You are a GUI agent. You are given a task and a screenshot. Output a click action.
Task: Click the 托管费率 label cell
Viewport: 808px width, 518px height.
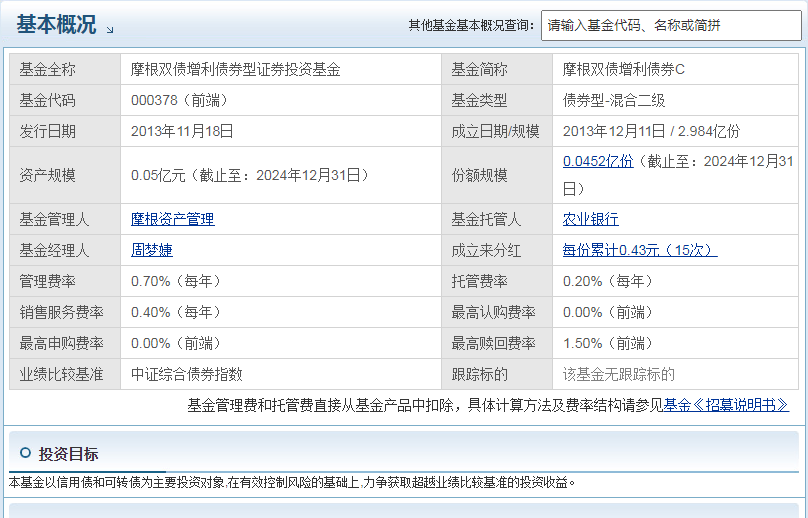pos(497,281)
